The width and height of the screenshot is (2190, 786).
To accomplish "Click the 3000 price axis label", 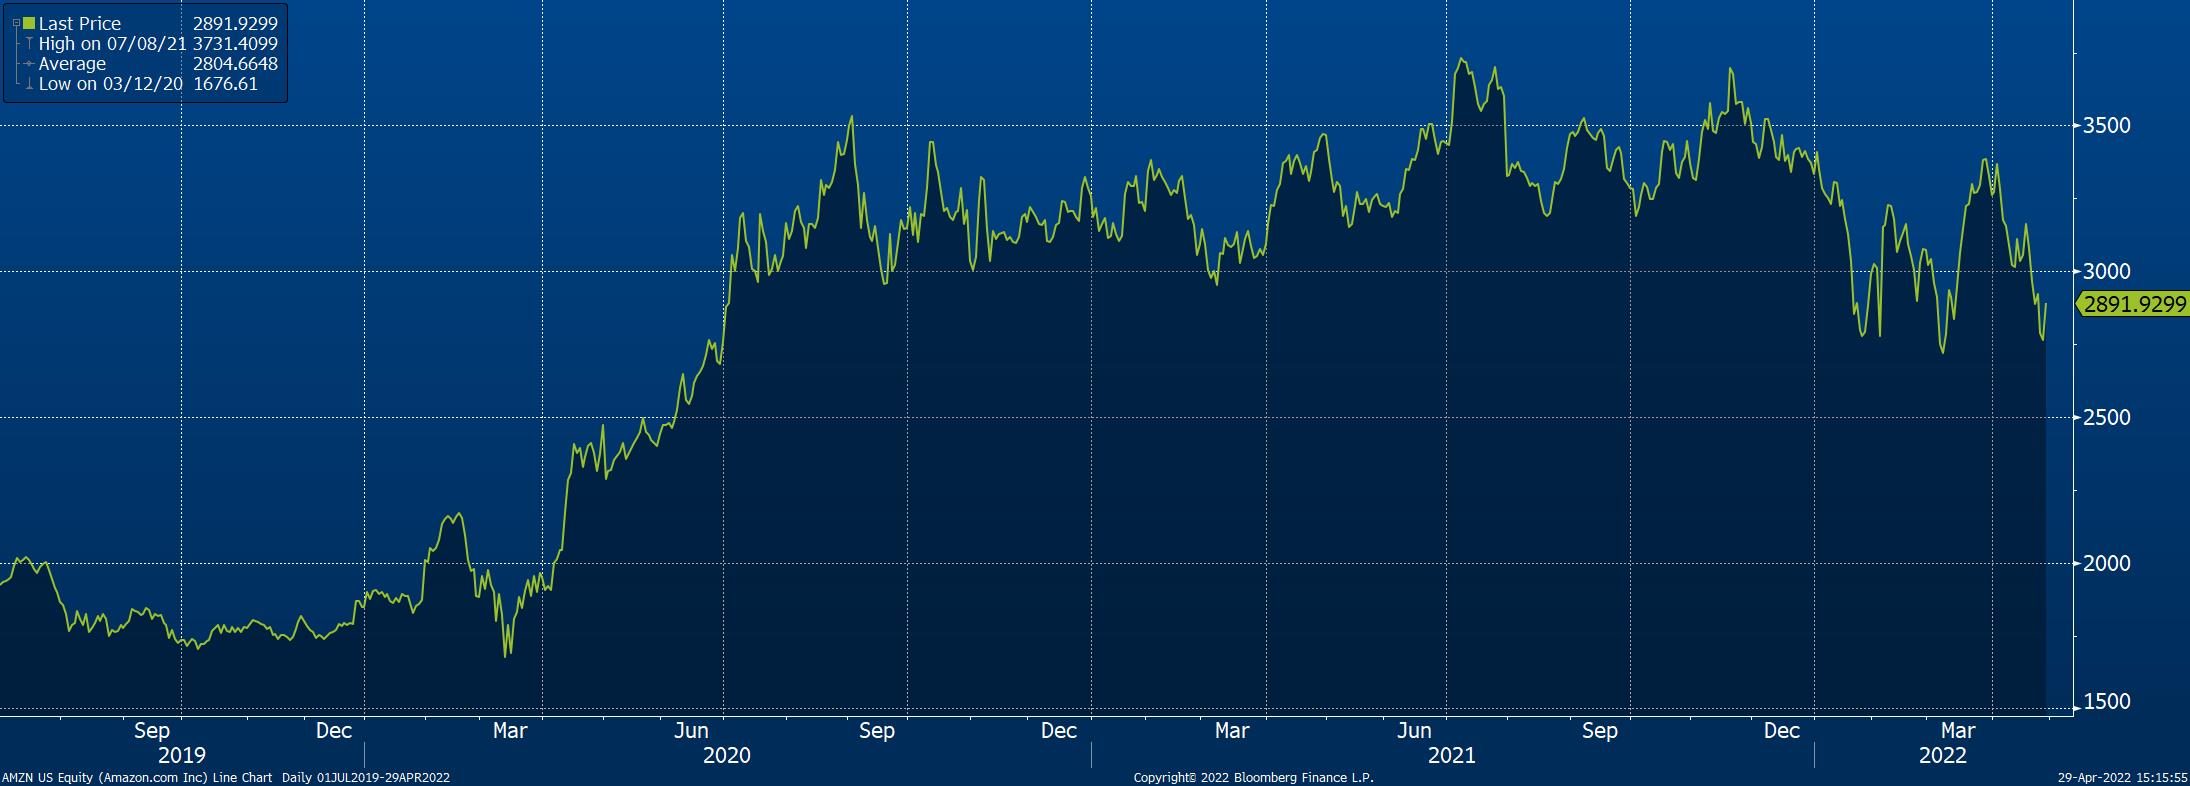I will [x=2107, y=272].
